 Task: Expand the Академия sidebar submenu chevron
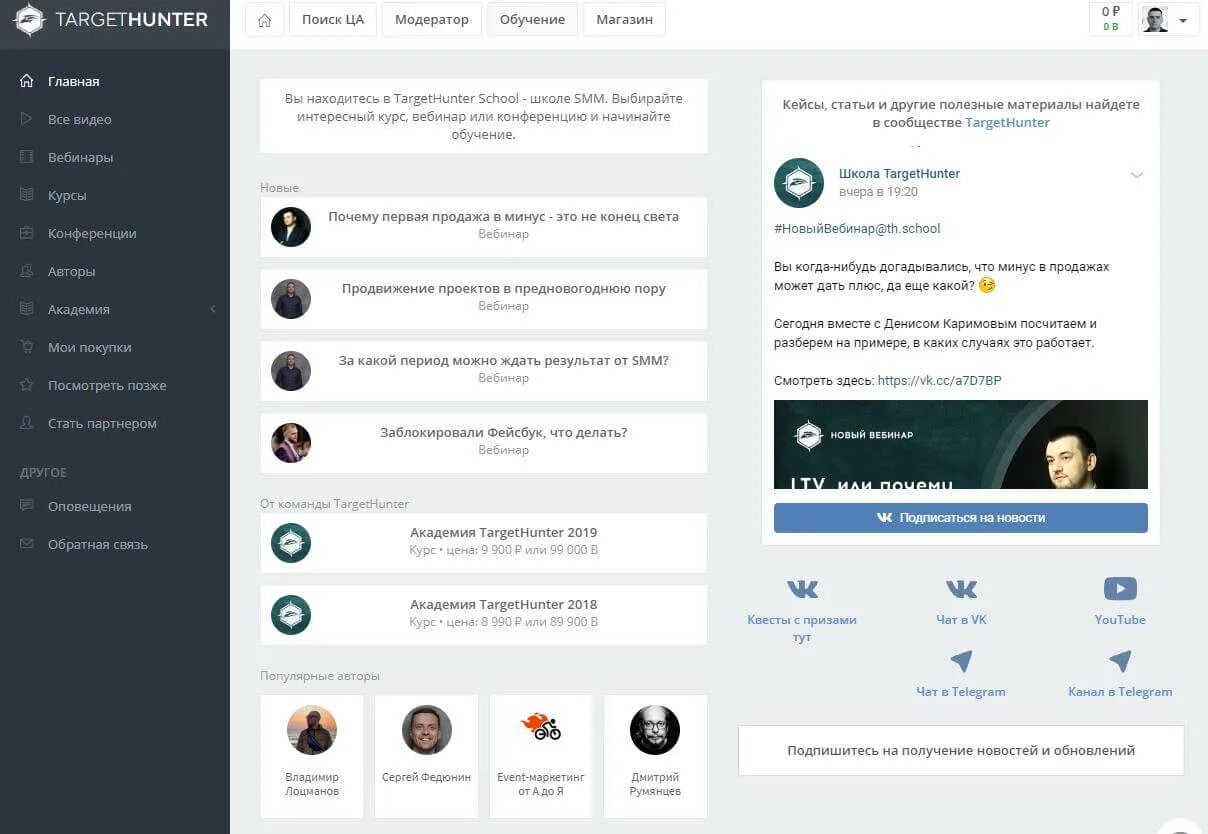click(213, 309)
